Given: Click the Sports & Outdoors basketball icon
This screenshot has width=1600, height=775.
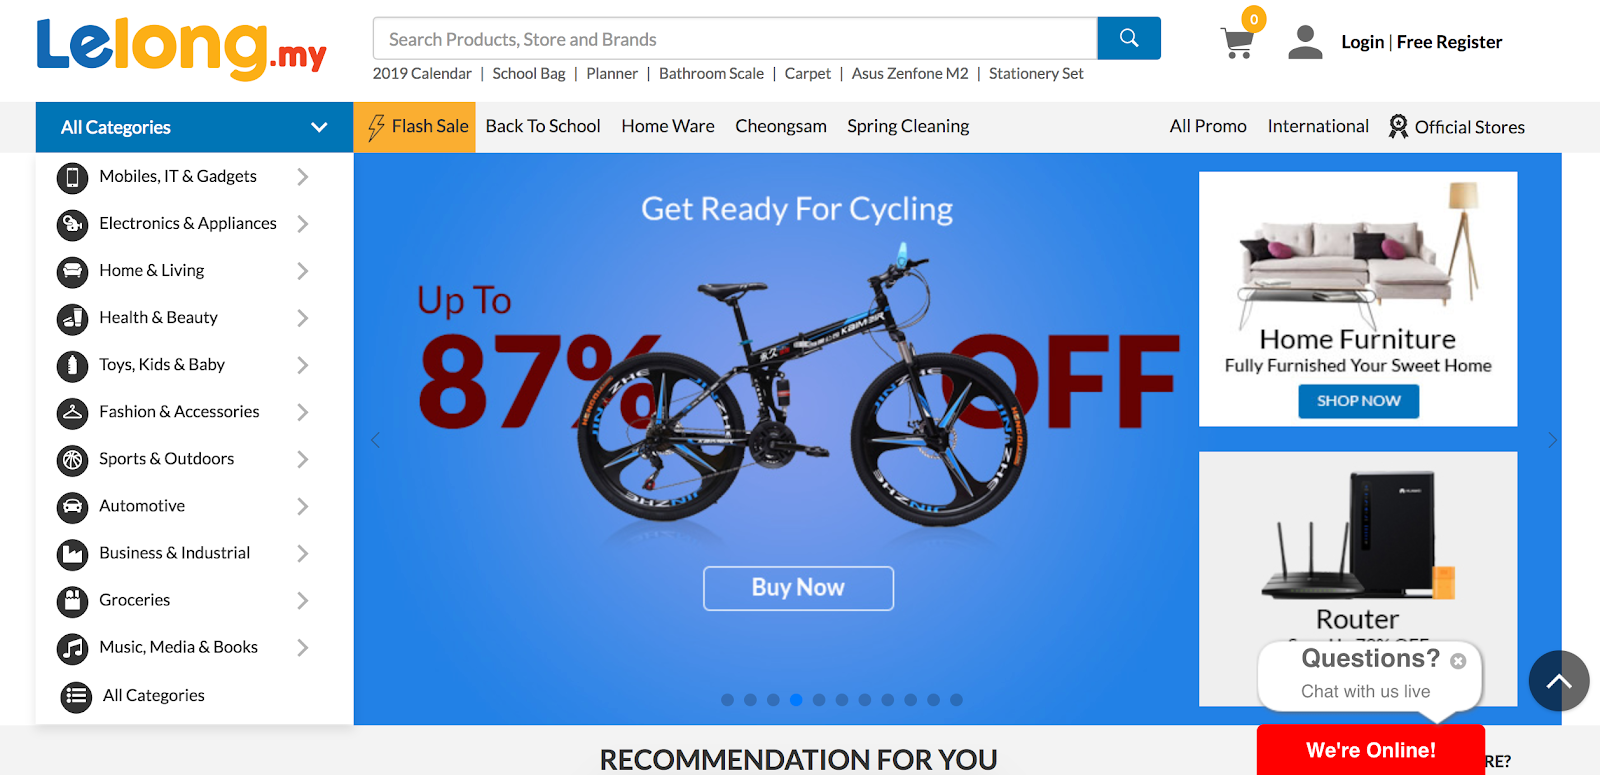Looking at the screenshot, I should 72,460.
